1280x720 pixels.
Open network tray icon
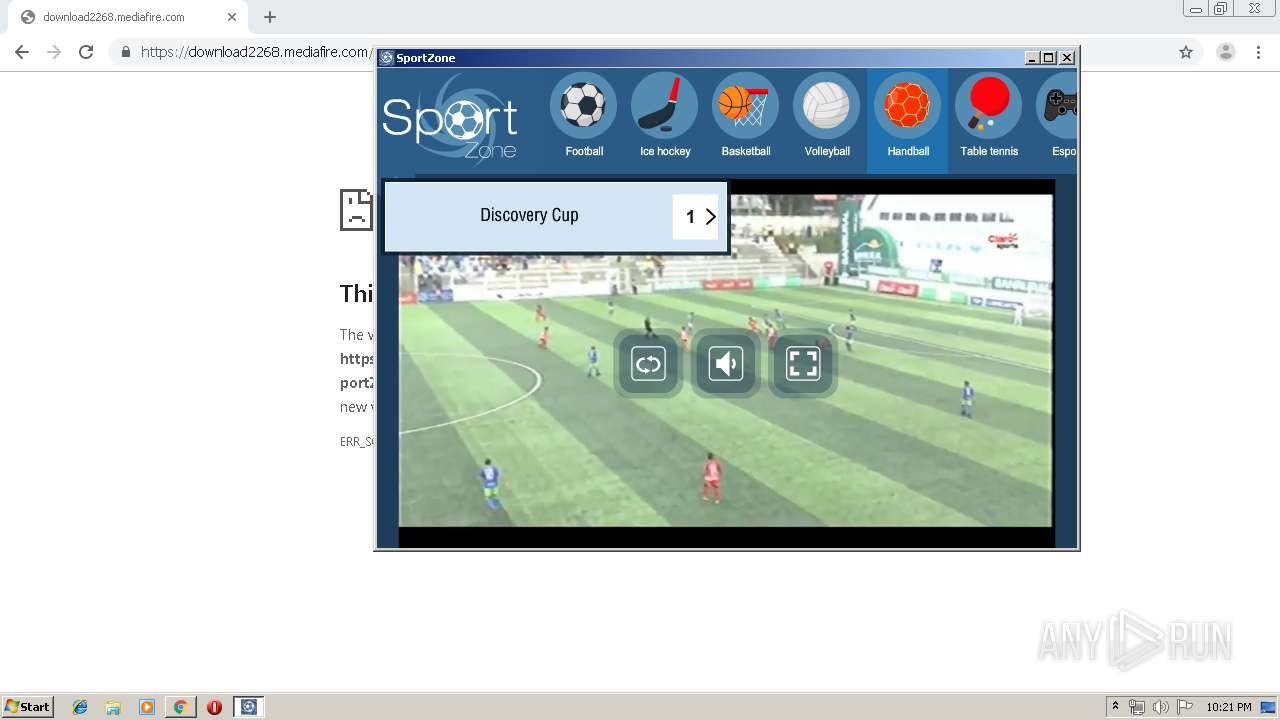tap(1137, 707)
